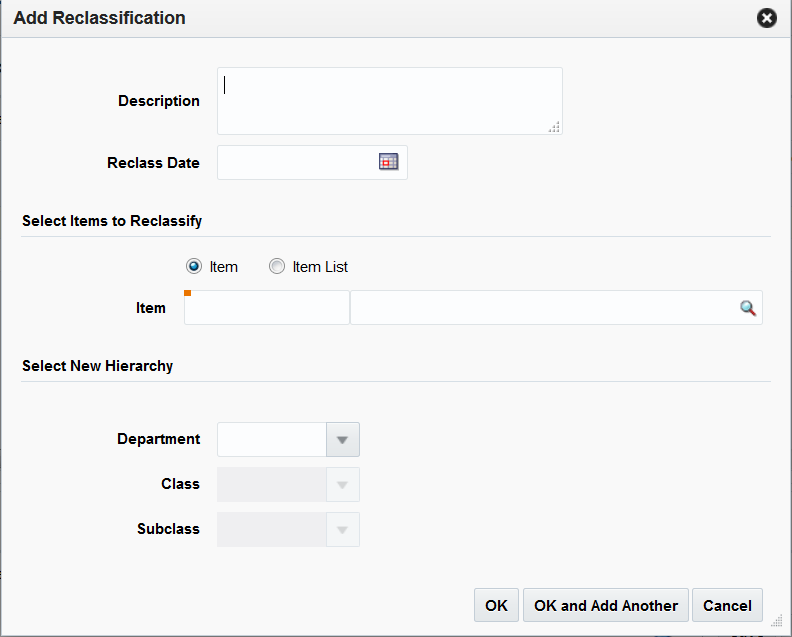This screenshot has height=637, width=792.
Task: Click the dialog corner resize grip
Action: (777, 620)
